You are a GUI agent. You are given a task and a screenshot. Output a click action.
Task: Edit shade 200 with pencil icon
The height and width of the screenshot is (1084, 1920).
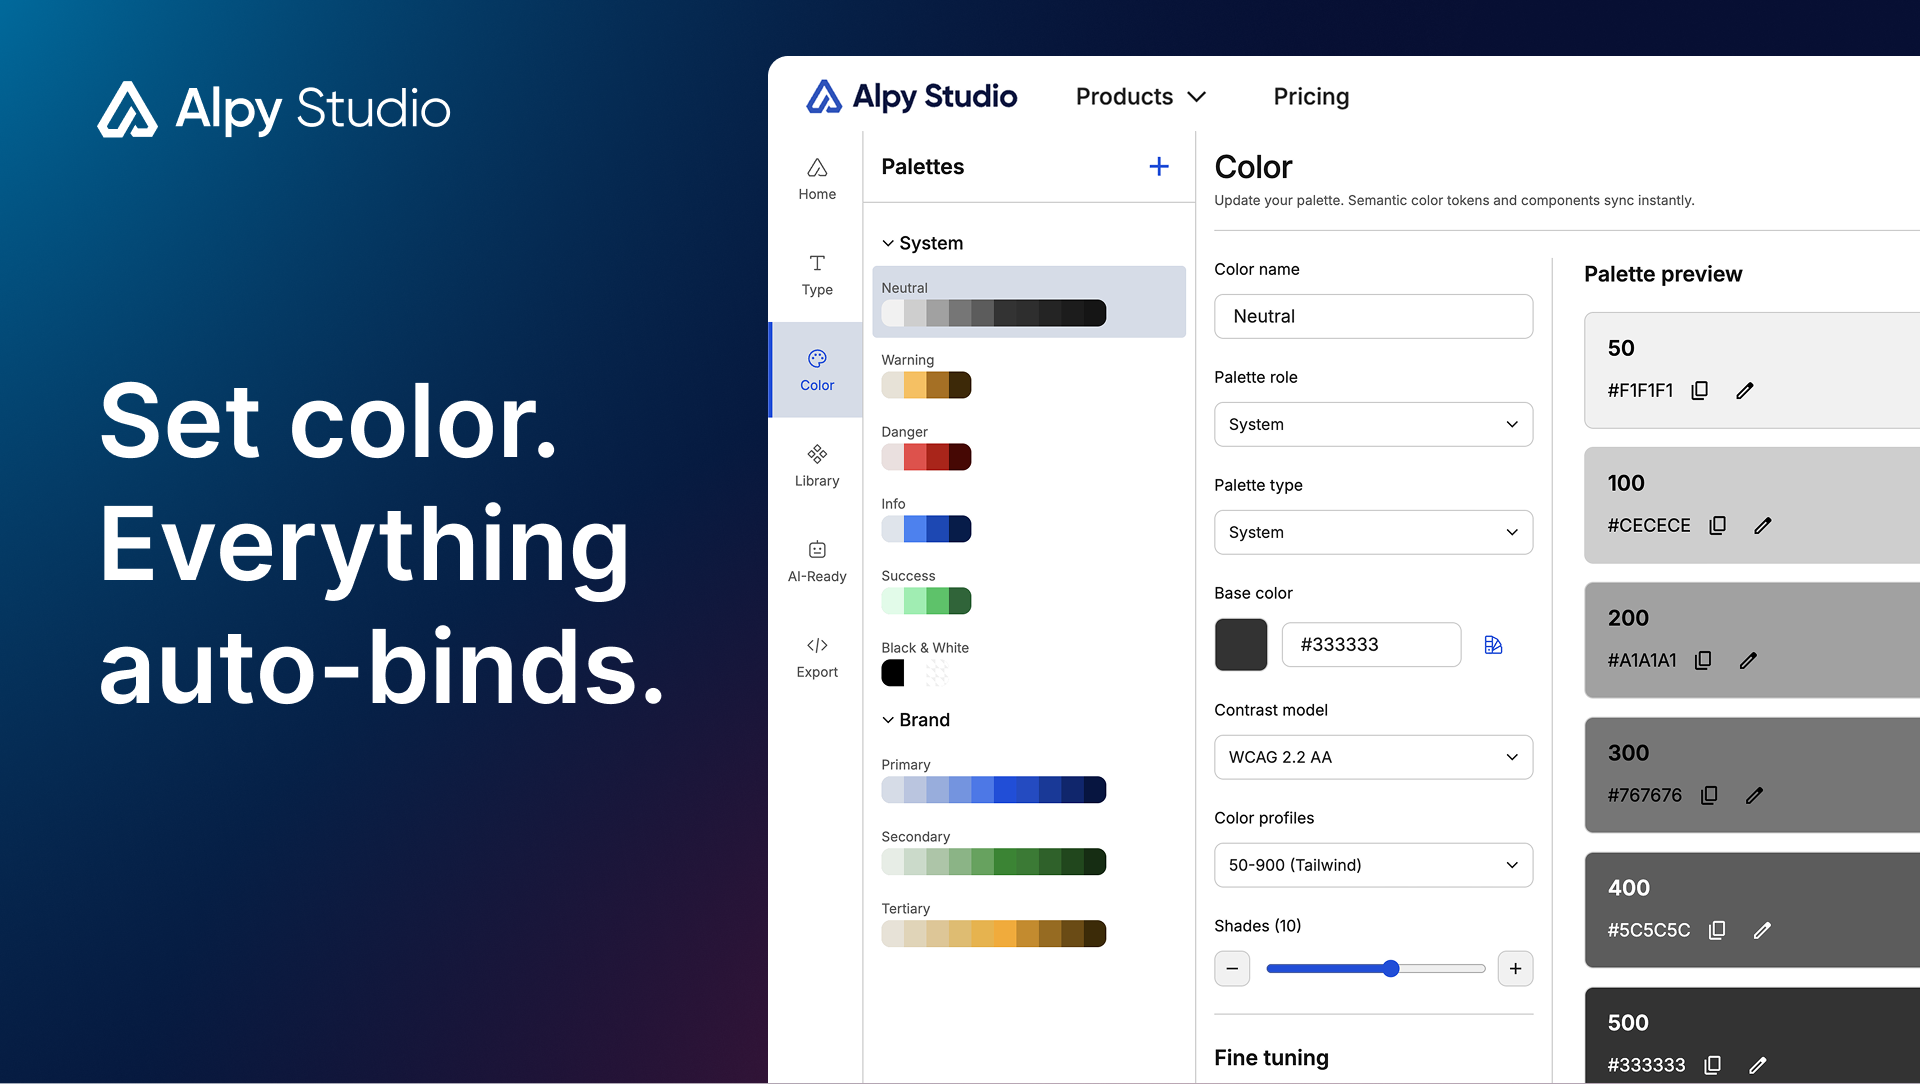[x=1748, y=660]
